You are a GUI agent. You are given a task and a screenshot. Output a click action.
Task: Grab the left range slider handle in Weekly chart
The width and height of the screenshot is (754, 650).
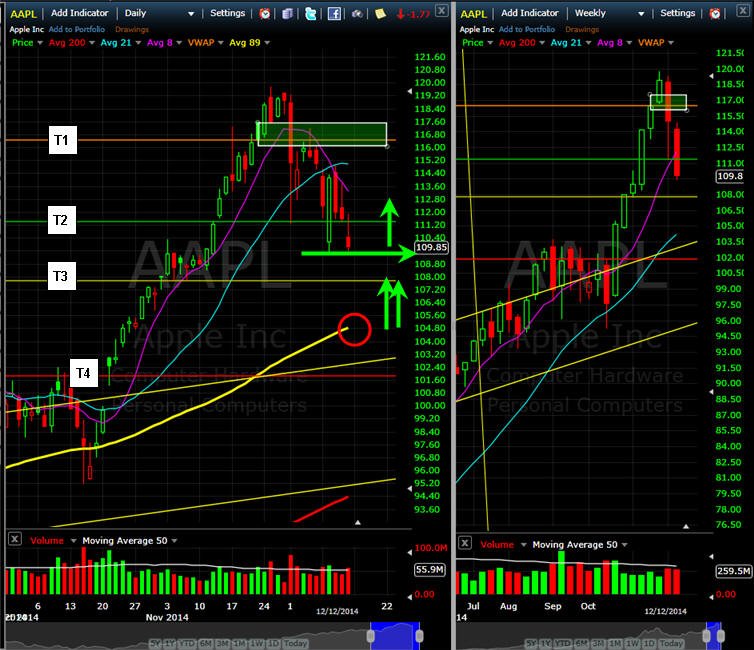(x=706, y=636)
